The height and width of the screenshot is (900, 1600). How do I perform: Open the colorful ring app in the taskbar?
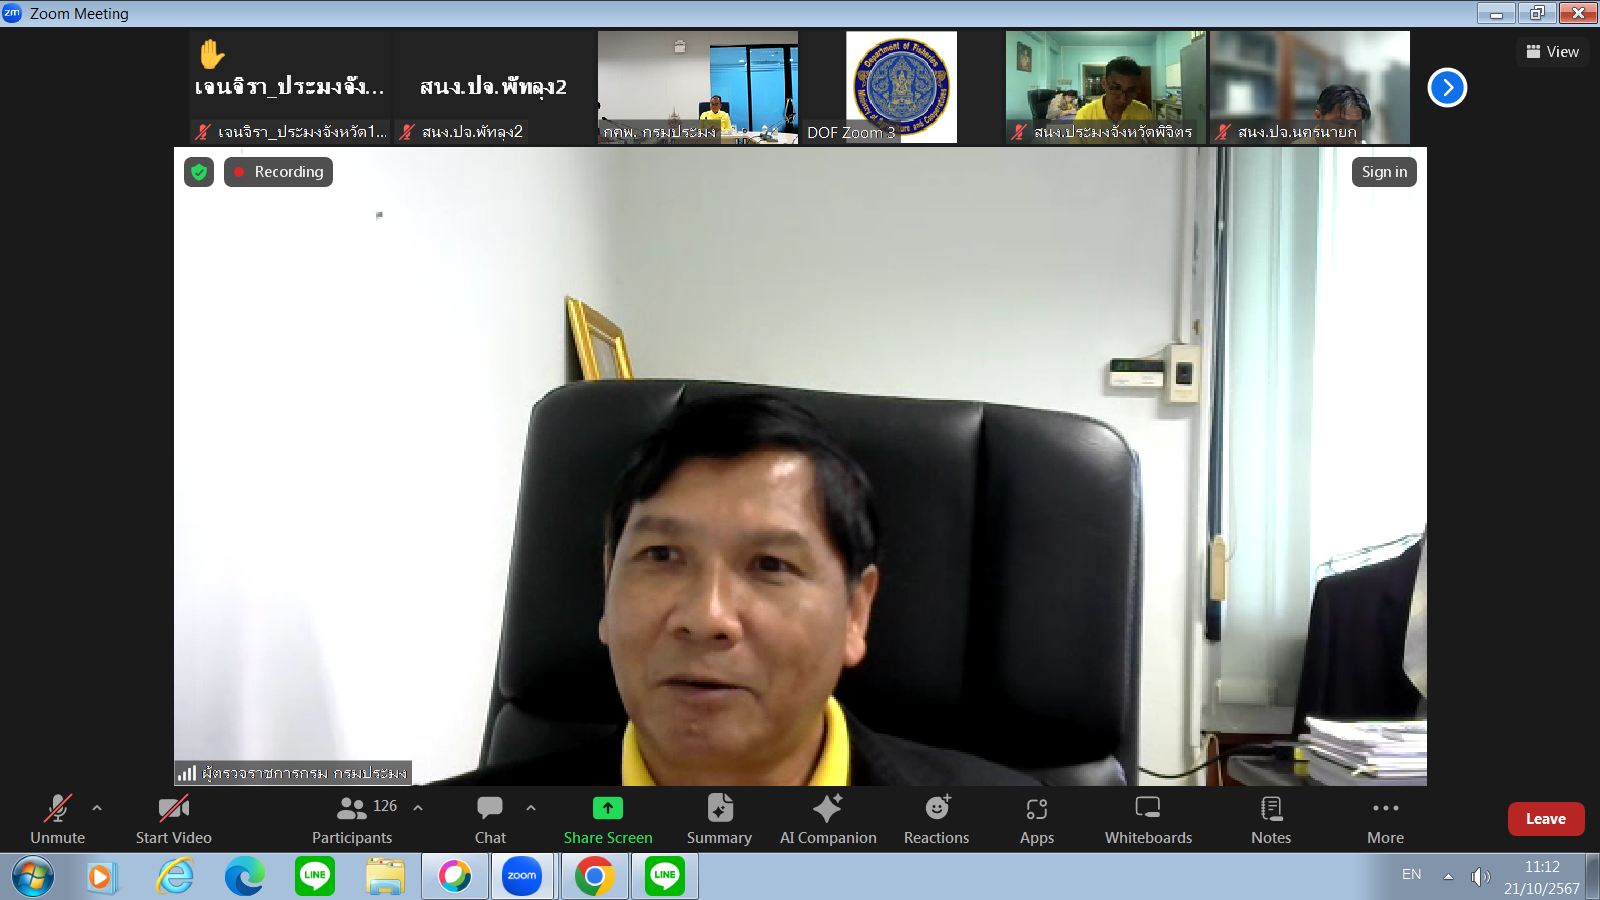[455, 877]
